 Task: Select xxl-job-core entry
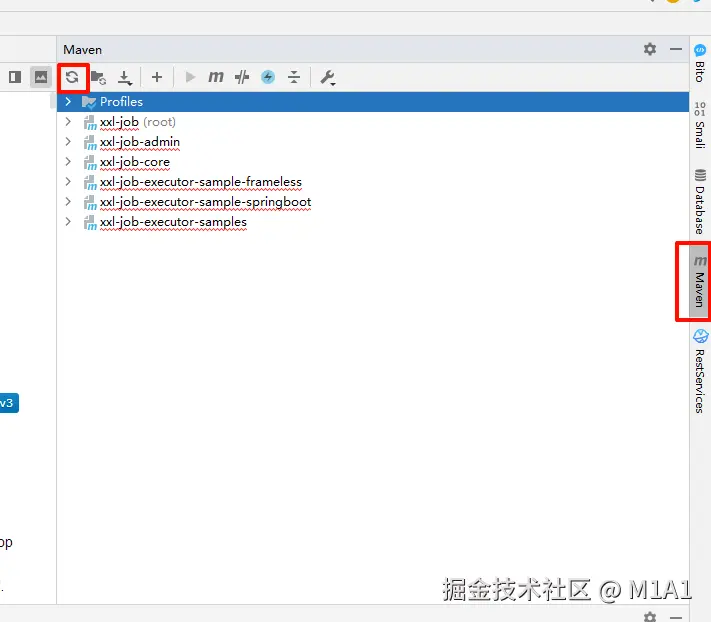tap(373, 162)
